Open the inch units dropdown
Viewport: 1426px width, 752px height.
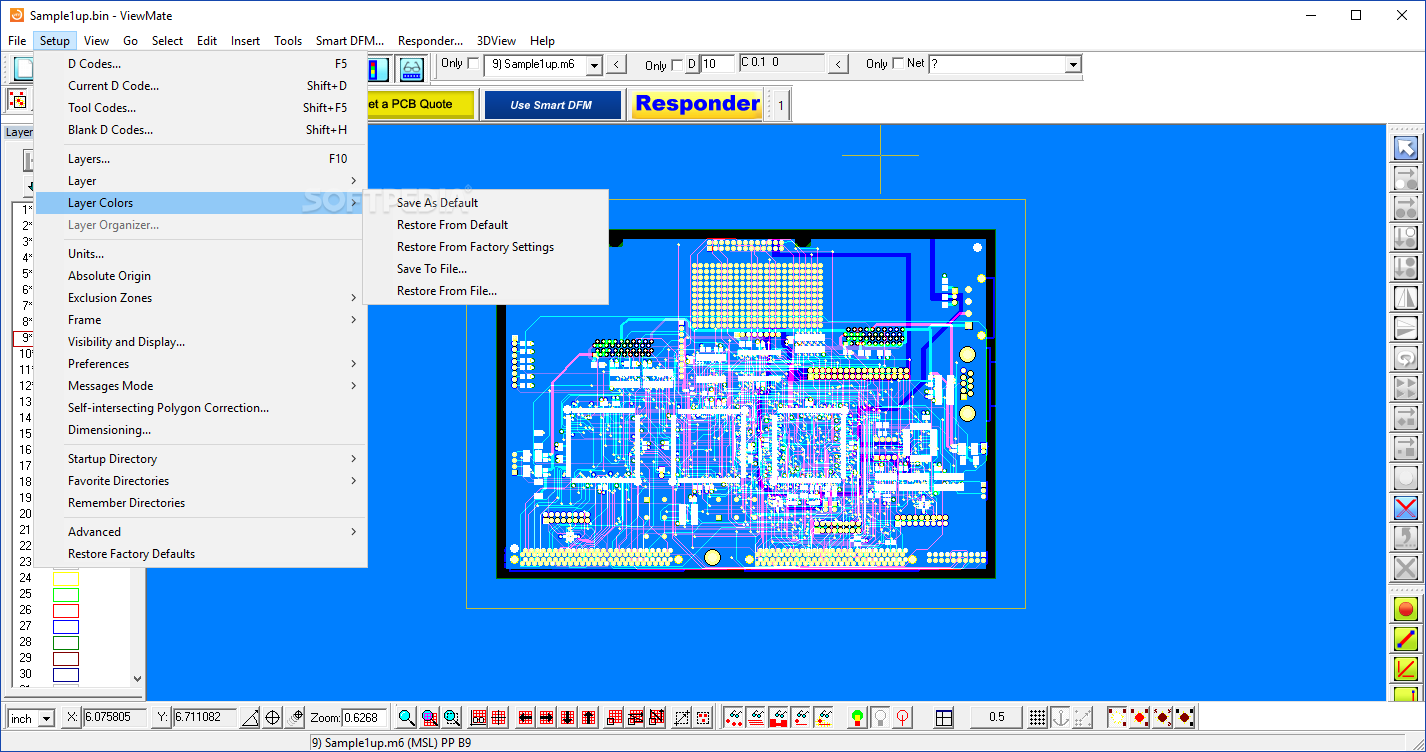point(46,719)
